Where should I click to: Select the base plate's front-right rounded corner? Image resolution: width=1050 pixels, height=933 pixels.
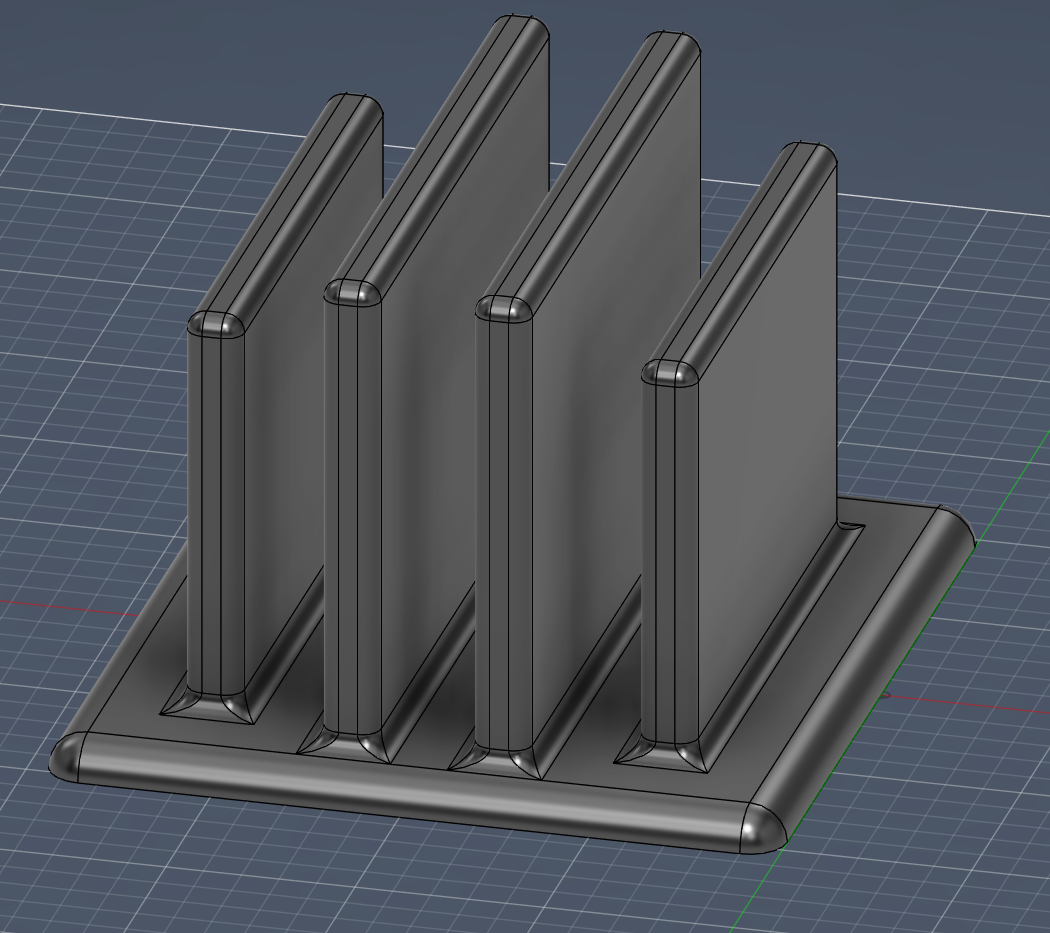(763, 830)
